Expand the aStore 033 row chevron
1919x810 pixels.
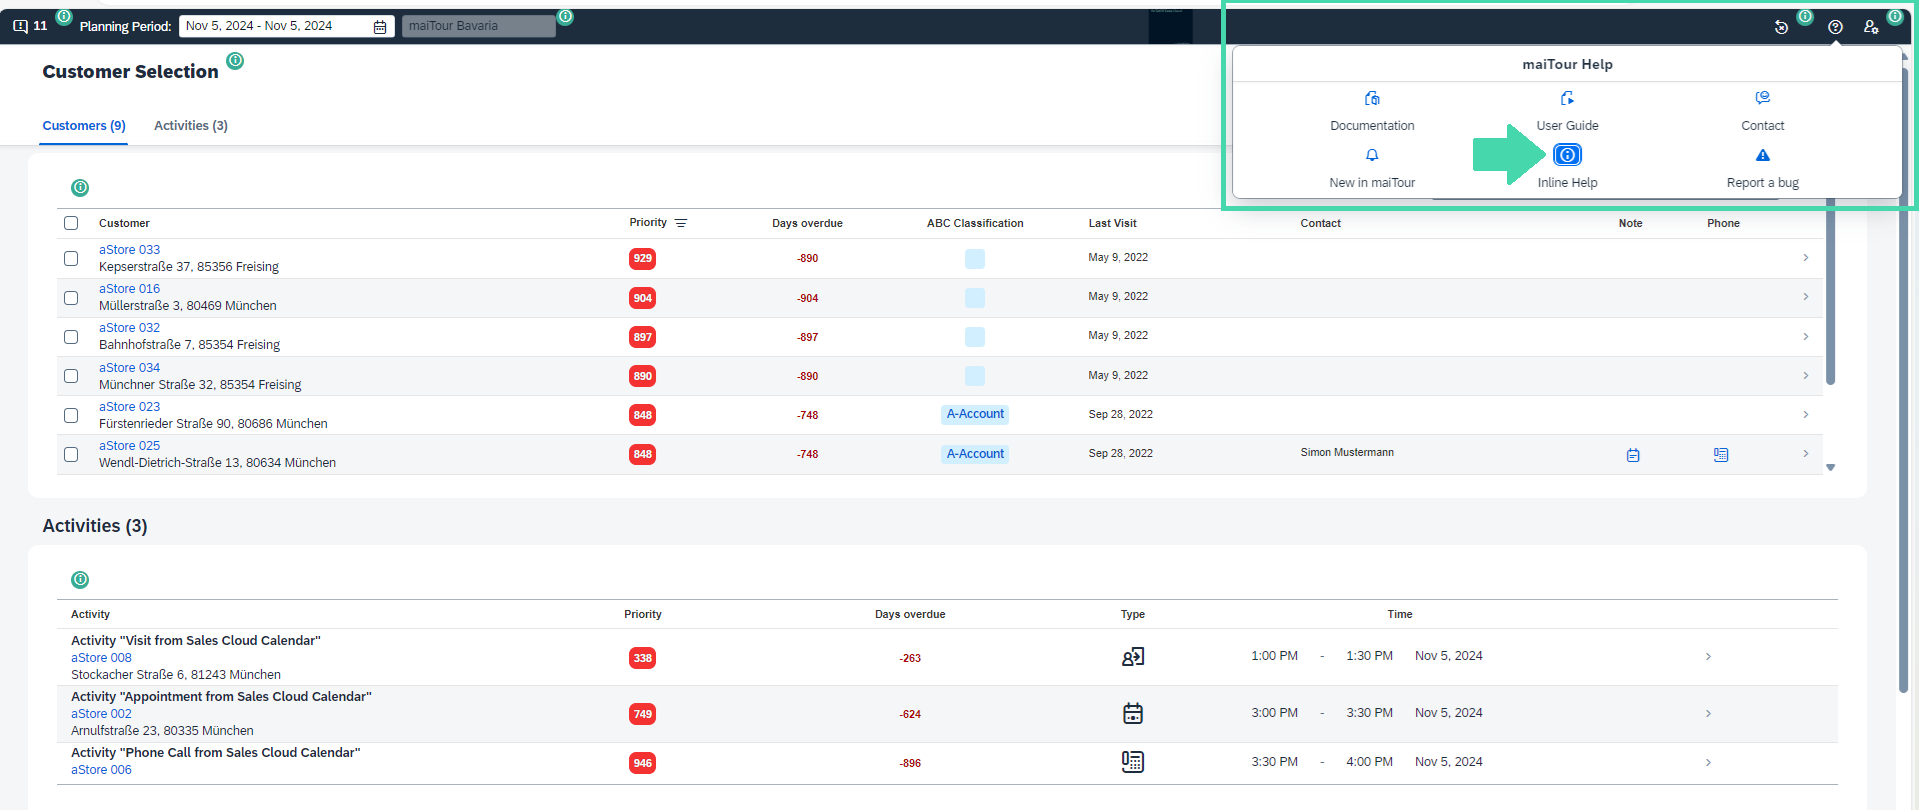coord(1805,258)
